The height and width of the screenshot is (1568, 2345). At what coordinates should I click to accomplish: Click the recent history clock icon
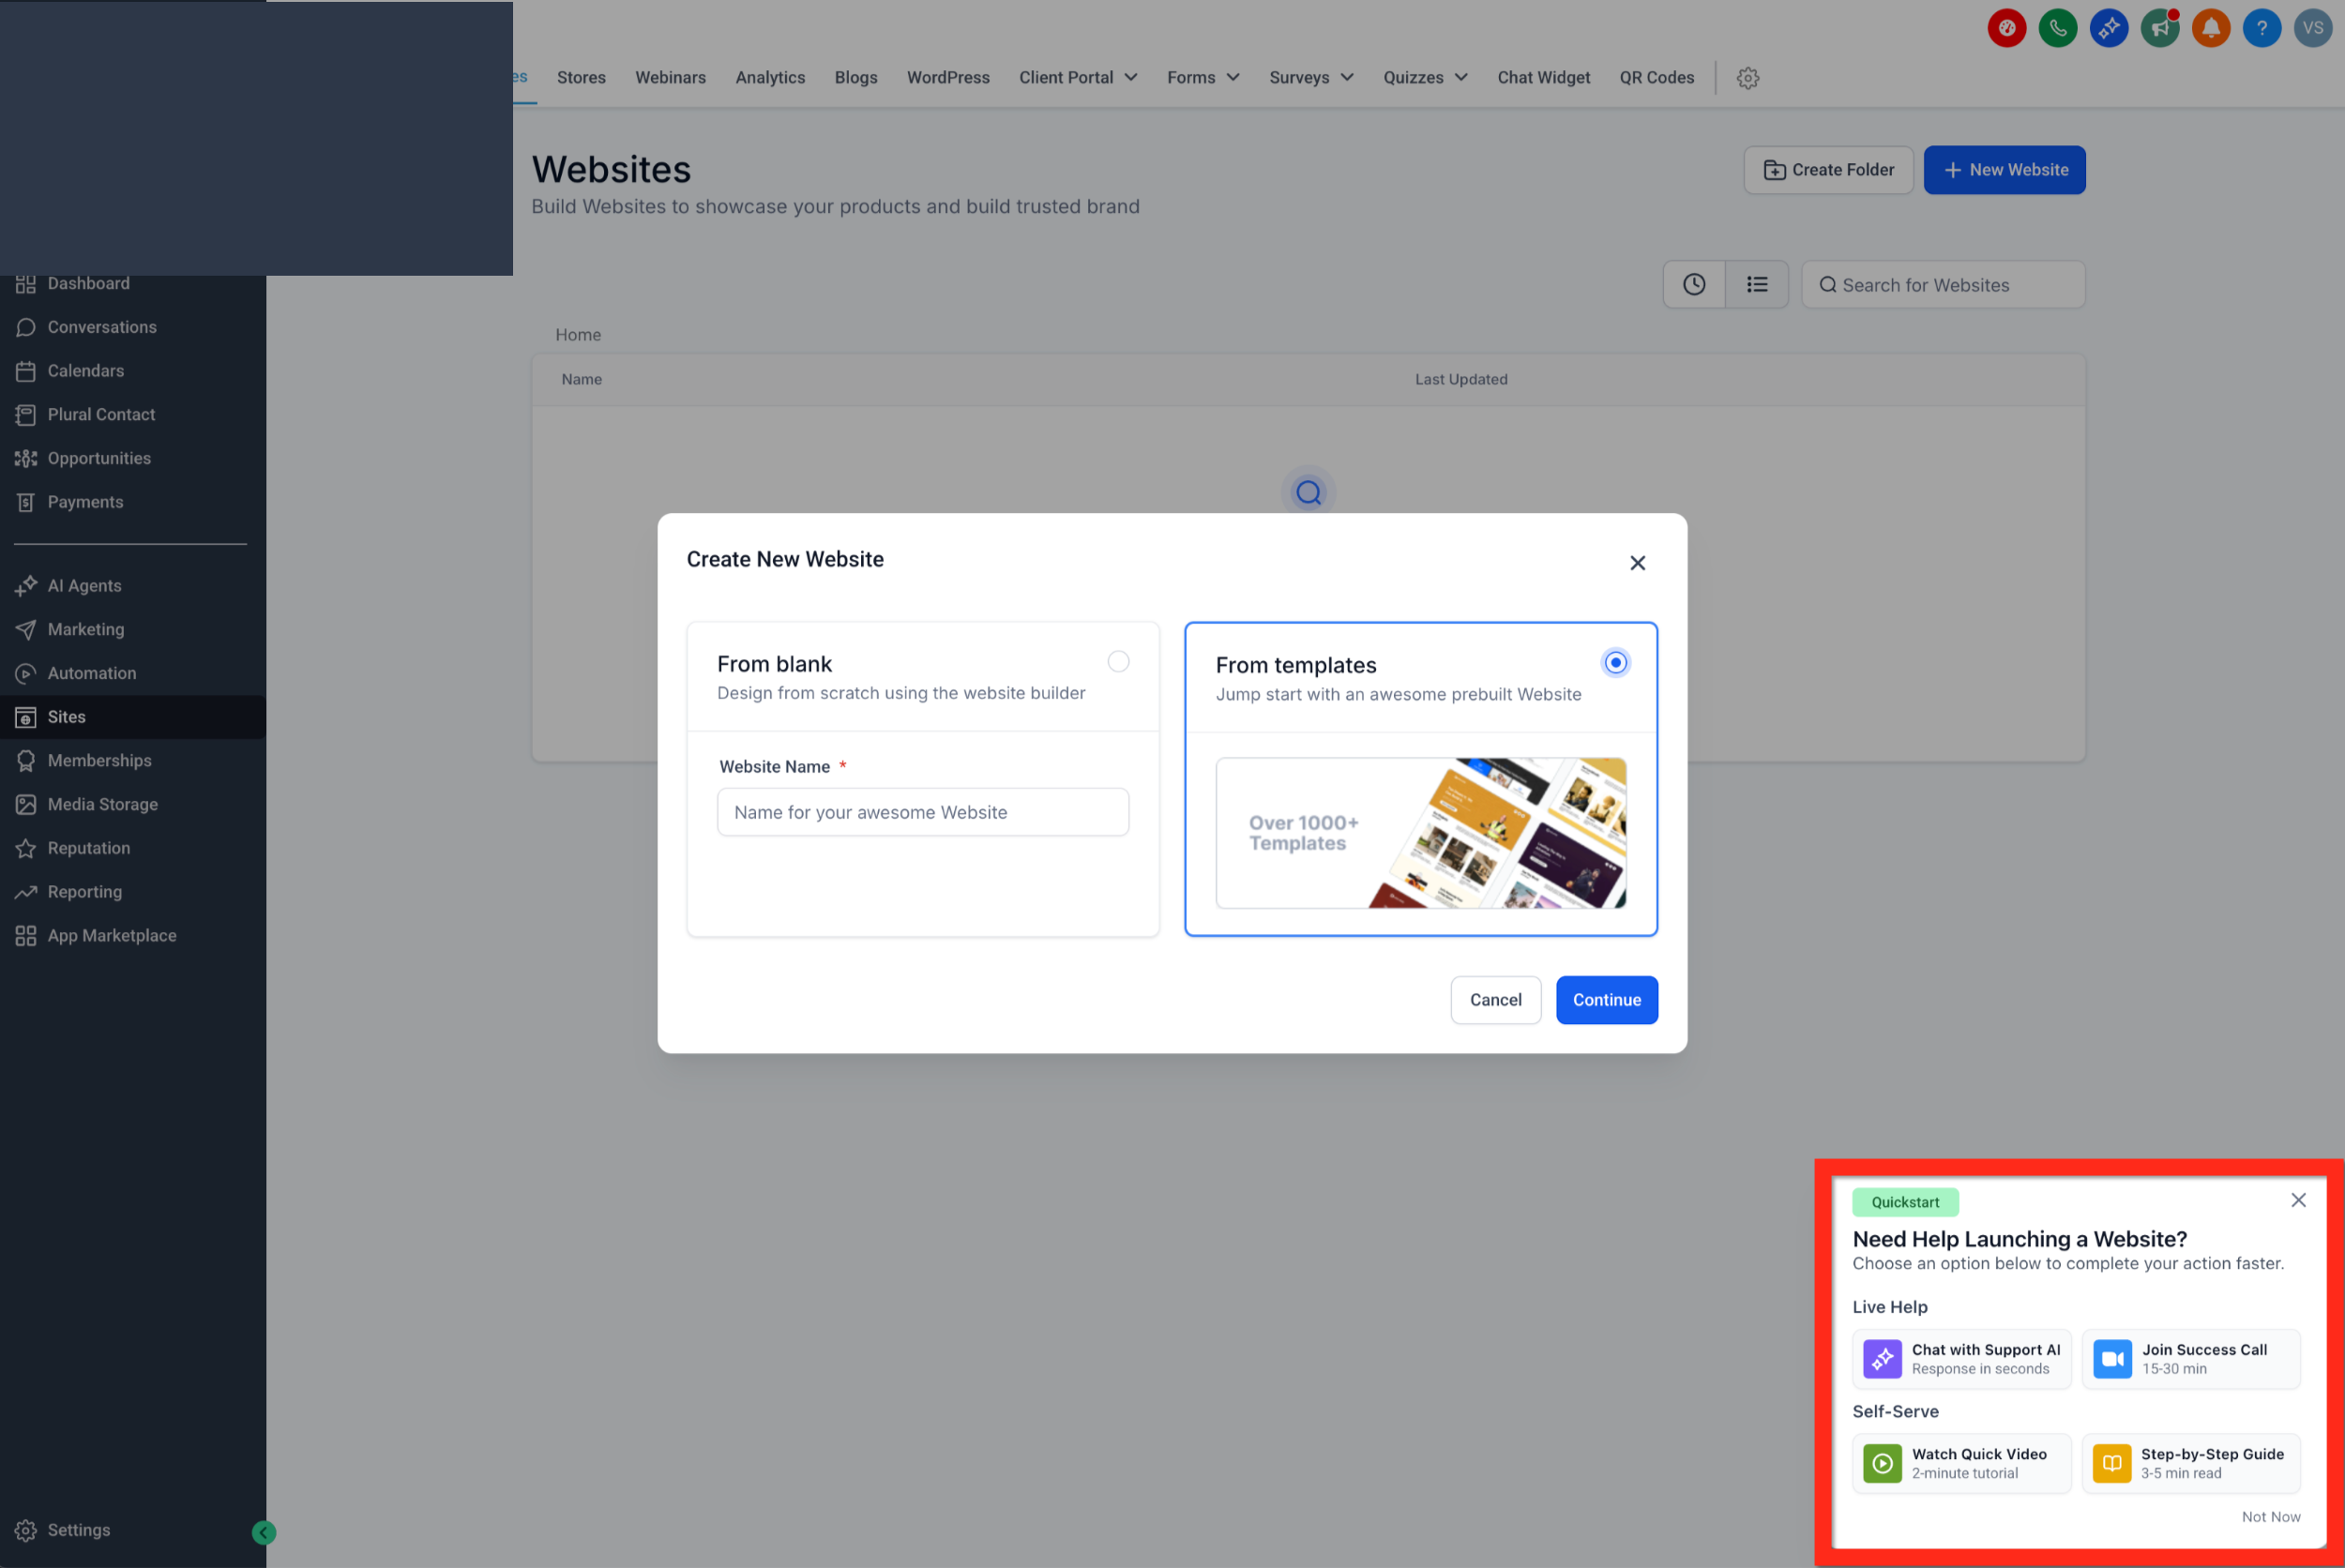click(1694, 285)
